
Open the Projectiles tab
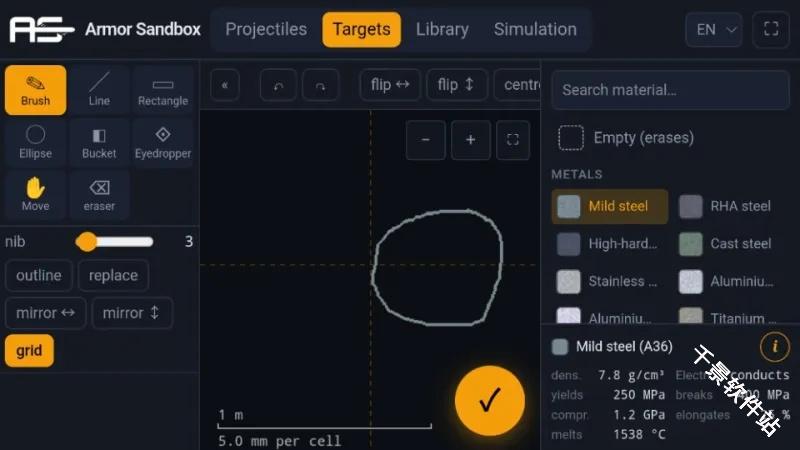click(266, 30)
